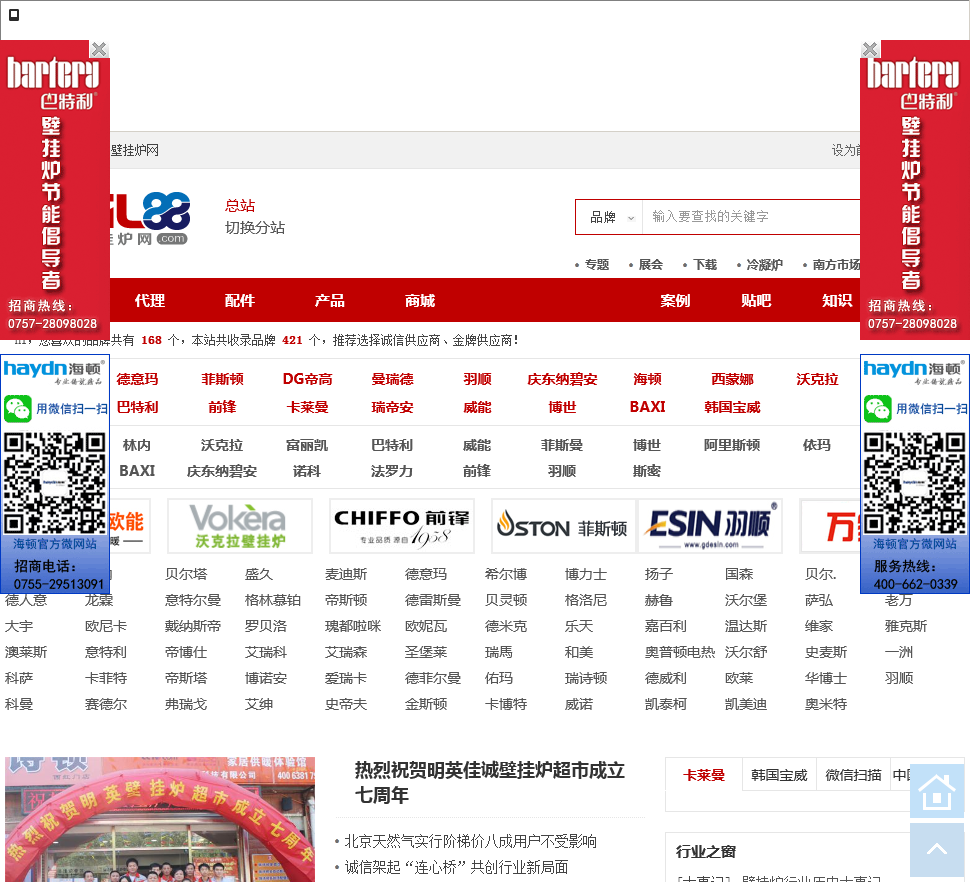This screenshot has width=970, height=882.
Task: Open brand list entry 奥普顿电热
Action: pyautogui.click(x=680, y=652)
